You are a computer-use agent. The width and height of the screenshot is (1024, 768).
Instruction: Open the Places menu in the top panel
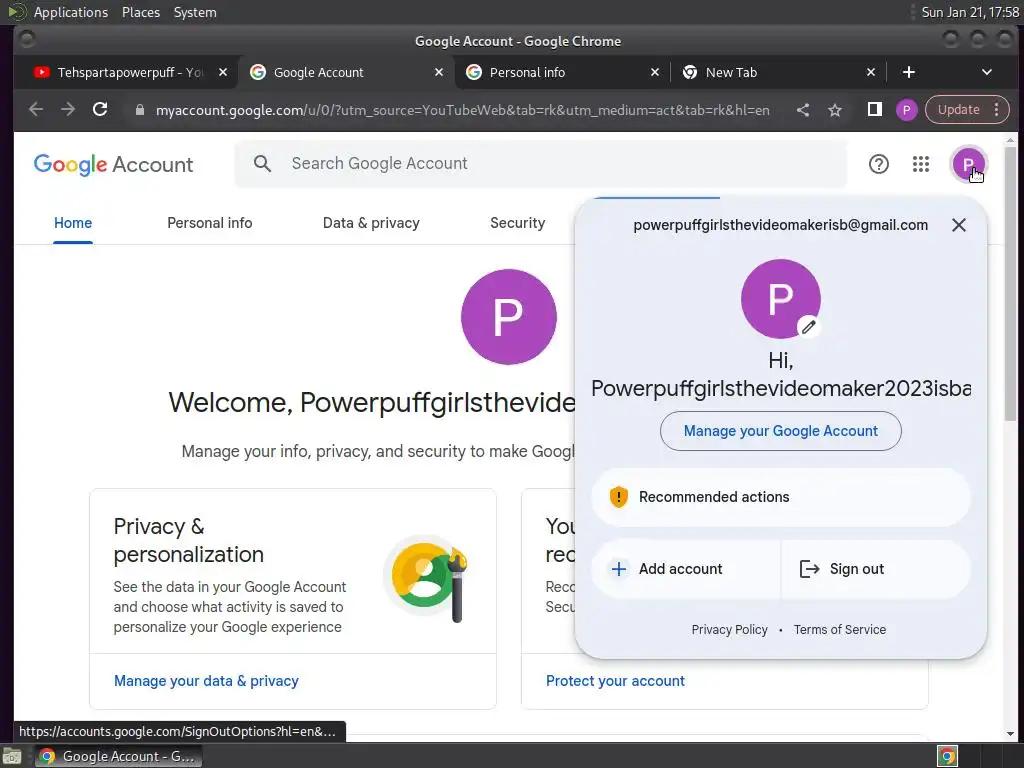pos(140,12)
